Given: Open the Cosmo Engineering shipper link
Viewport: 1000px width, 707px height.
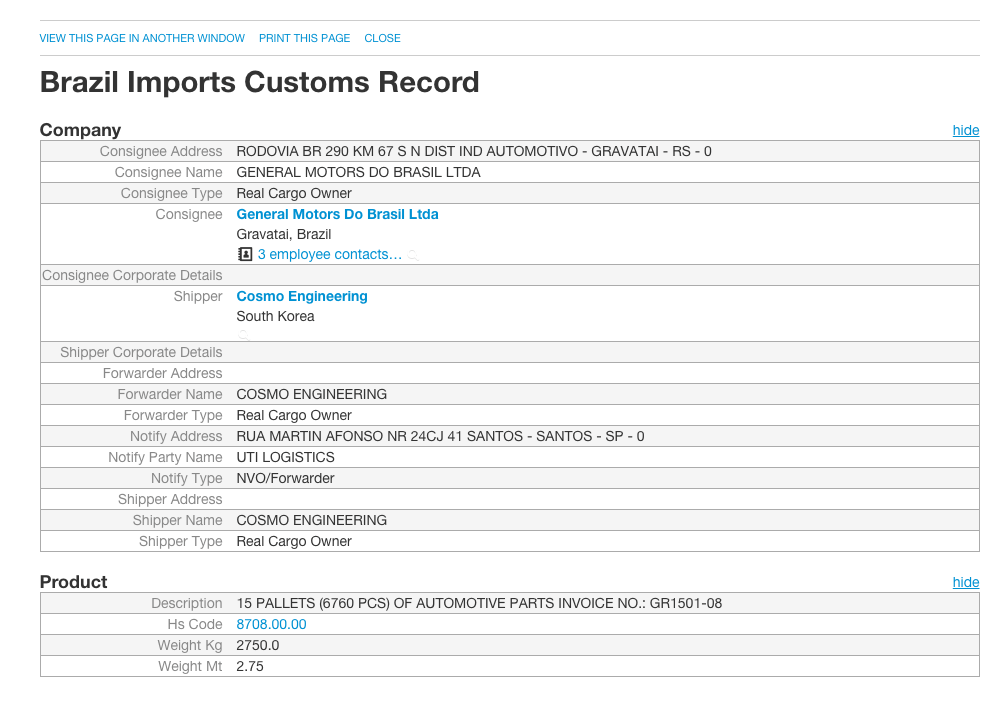Looking at the screenshot, I should 302,296.
